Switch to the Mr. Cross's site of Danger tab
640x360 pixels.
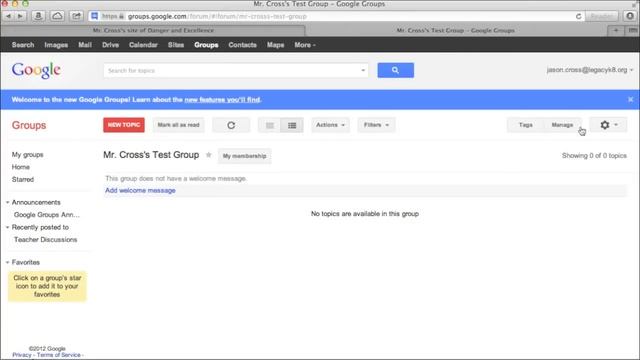coord(153,30)
